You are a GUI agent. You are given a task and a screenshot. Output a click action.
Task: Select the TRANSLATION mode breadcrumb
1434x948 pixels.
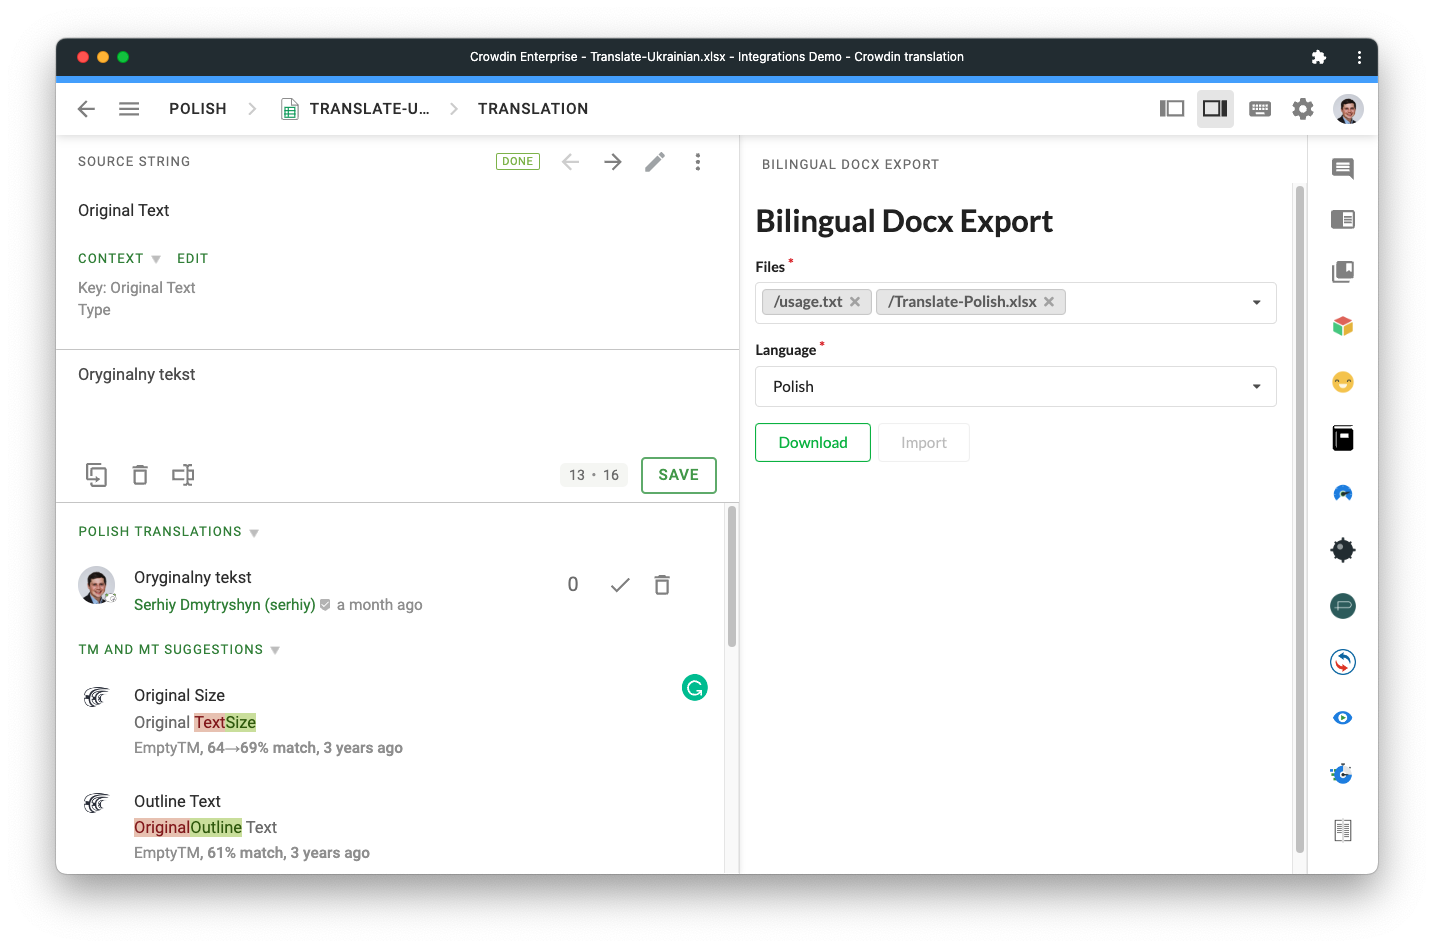pos(533,109)
